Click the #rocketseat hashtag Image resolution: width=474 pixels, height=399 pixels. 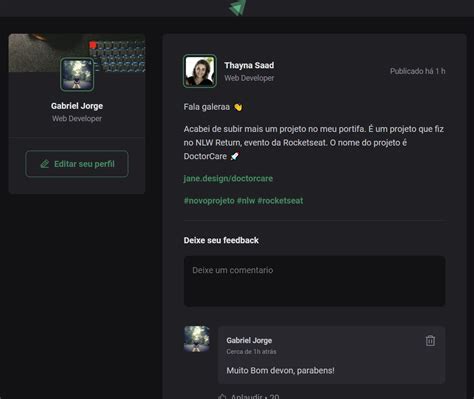tap(280, 201)
